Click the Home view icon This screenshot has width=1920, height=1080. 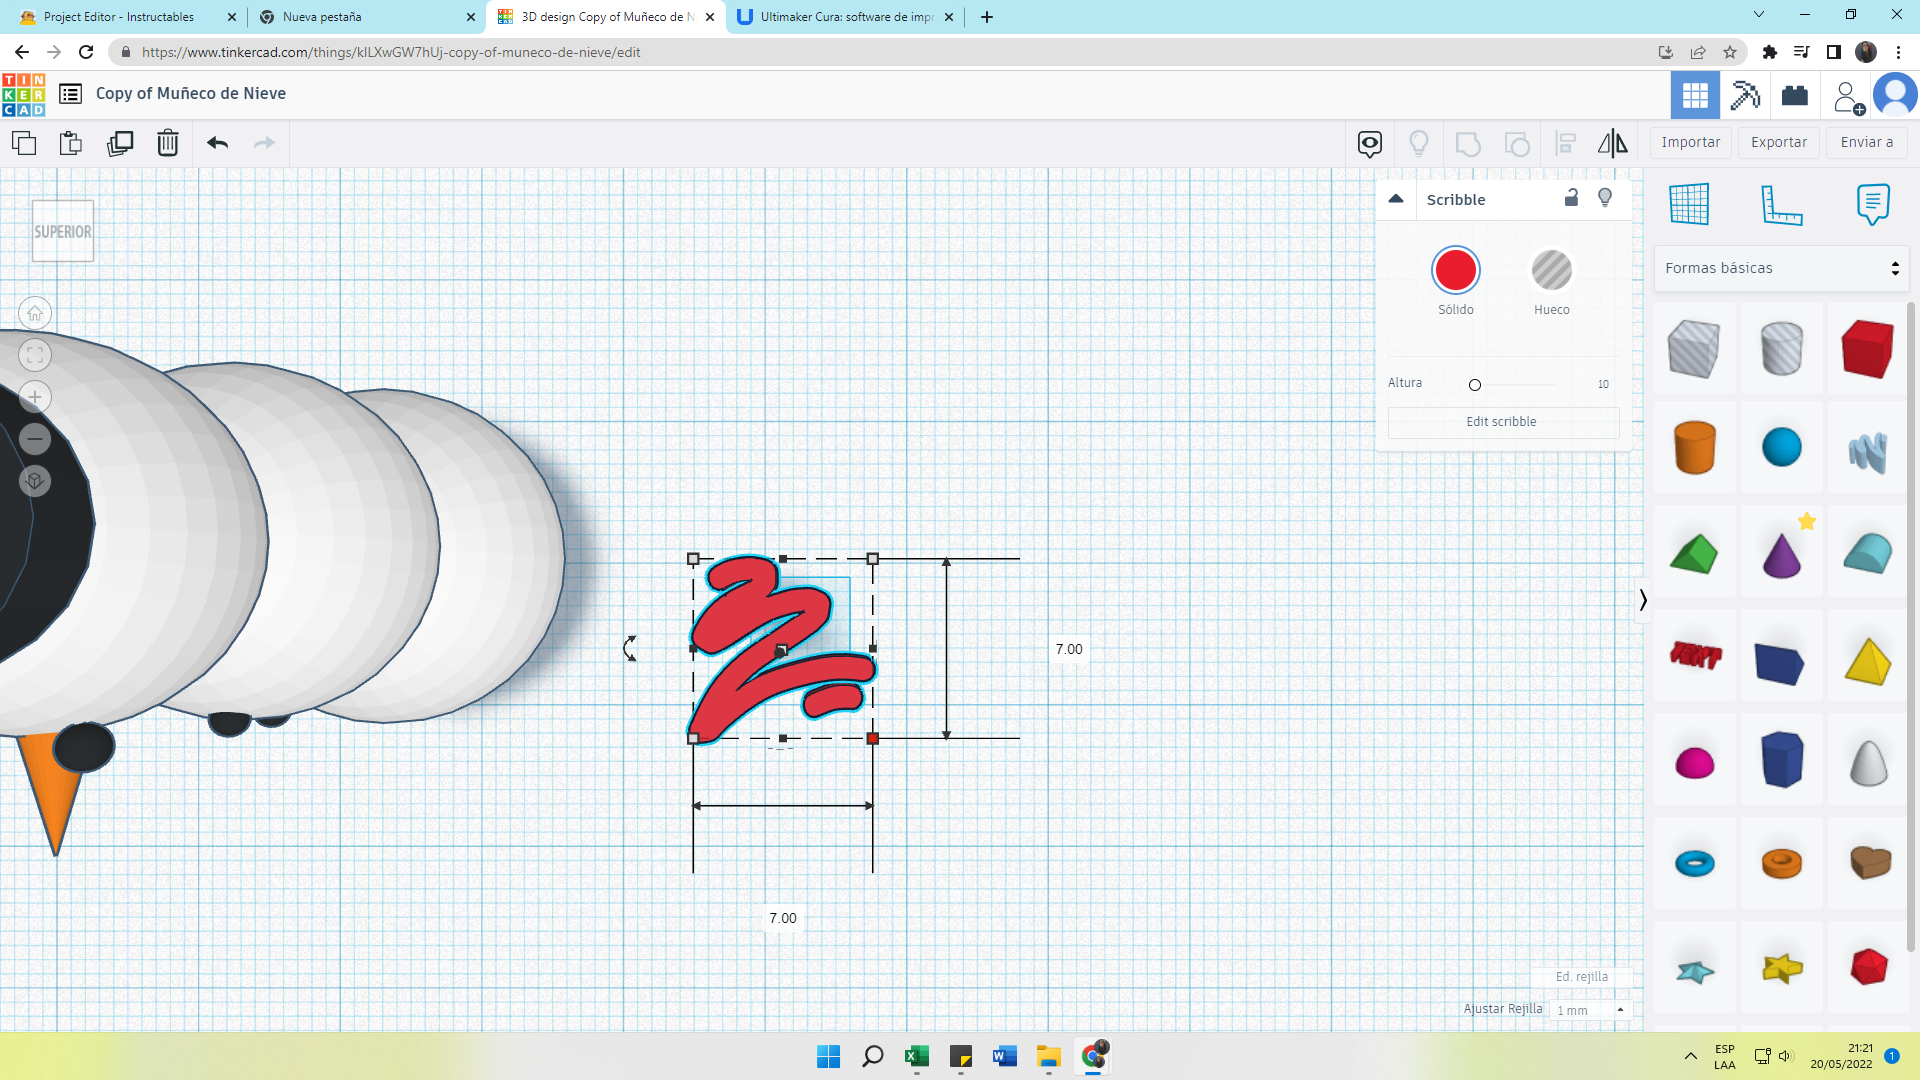(35, 313)
